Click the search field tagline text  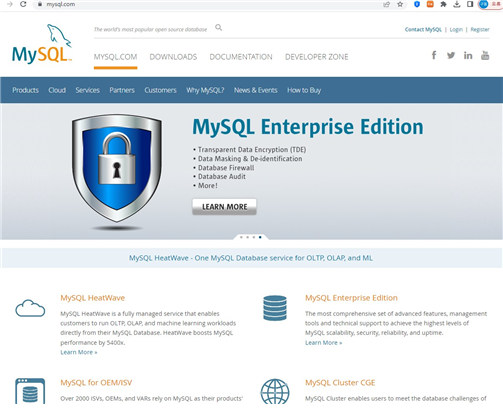150,30
